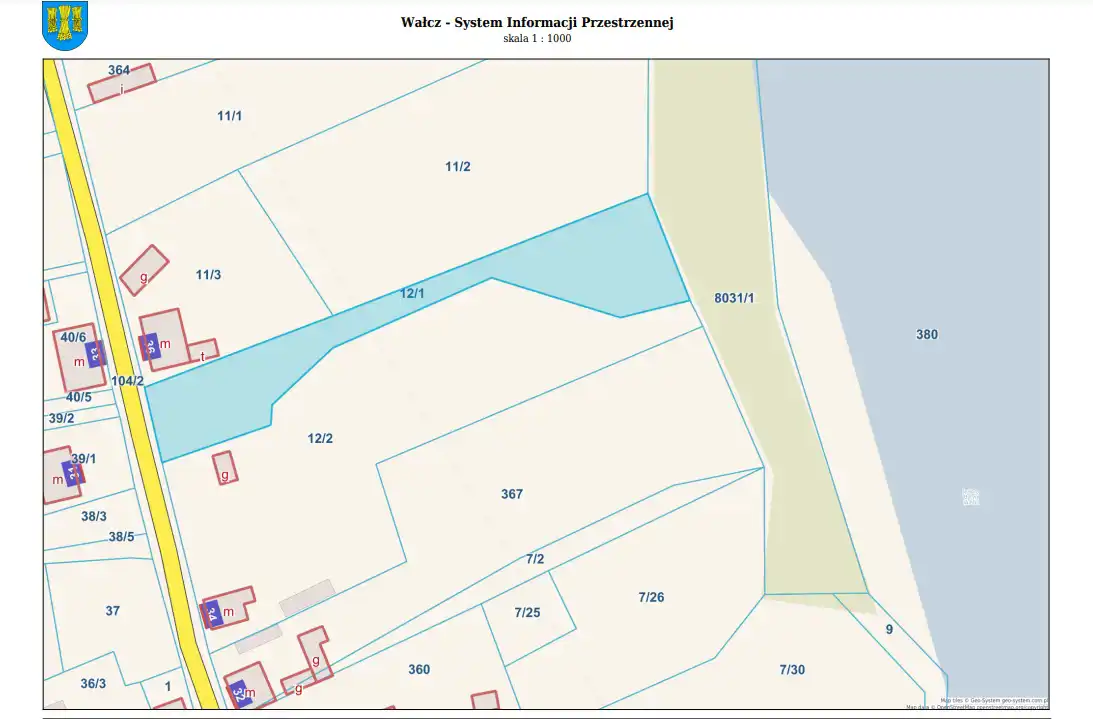Select the green parcel 8031/1
The width and height of the screenshot is (1093, 719).
click(x=735, y=298)
